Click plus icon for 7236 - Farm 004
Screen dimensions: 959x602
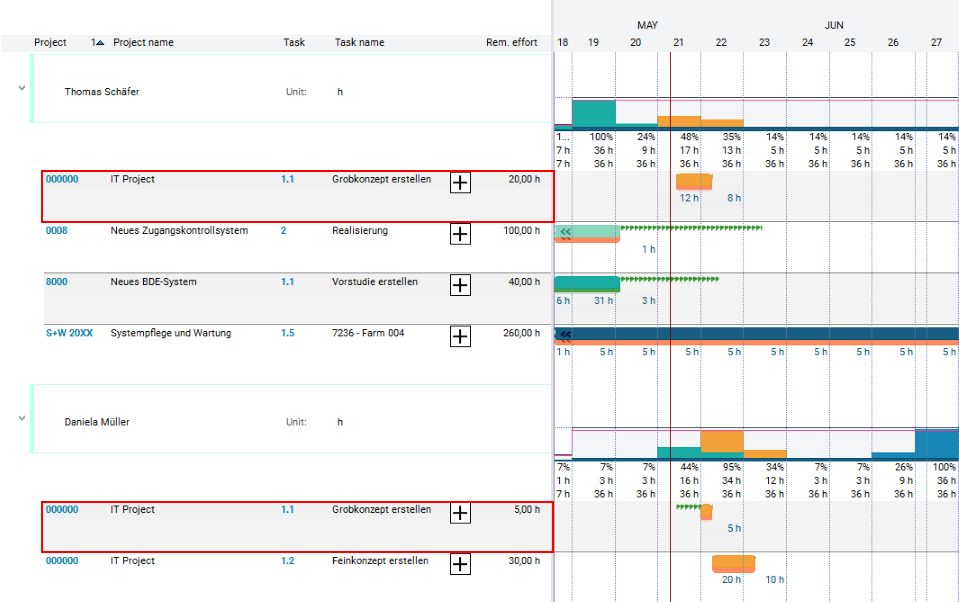(x=460, y=336)
